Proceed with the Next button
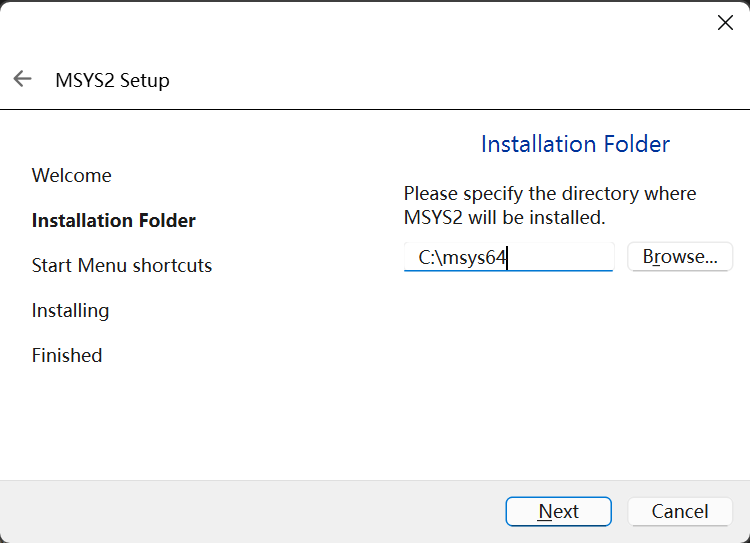The width and height of the screenshot is (750, 543). tap(558, 511)
